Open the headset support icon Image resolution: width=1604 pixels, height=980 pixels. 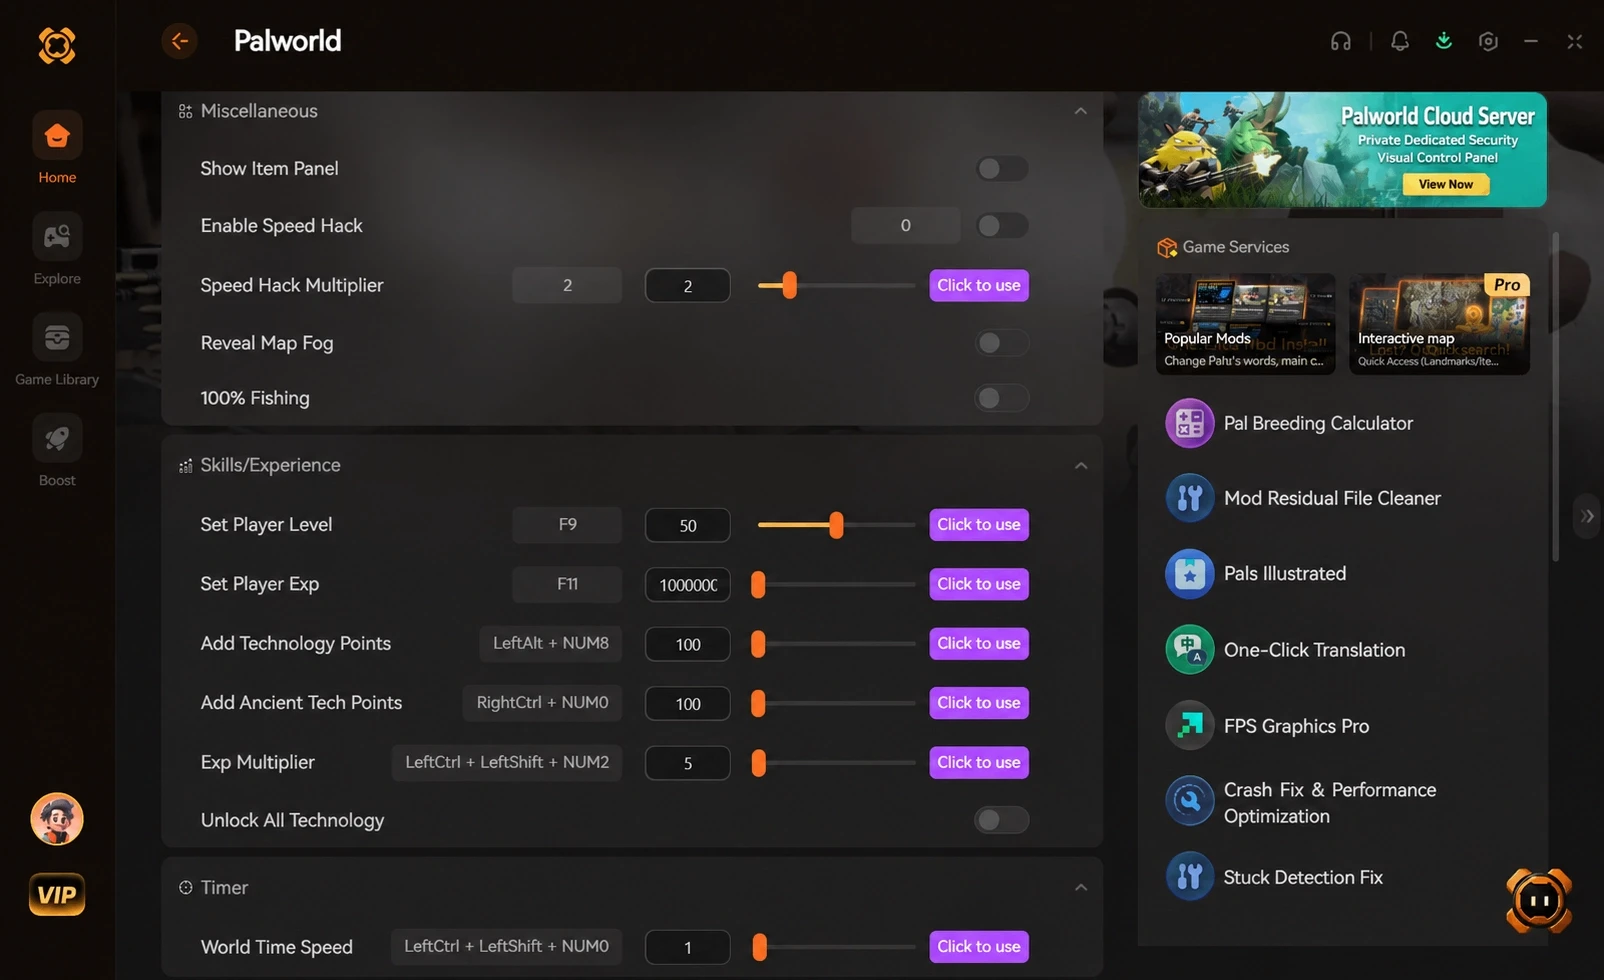[x=1341, y=41]
